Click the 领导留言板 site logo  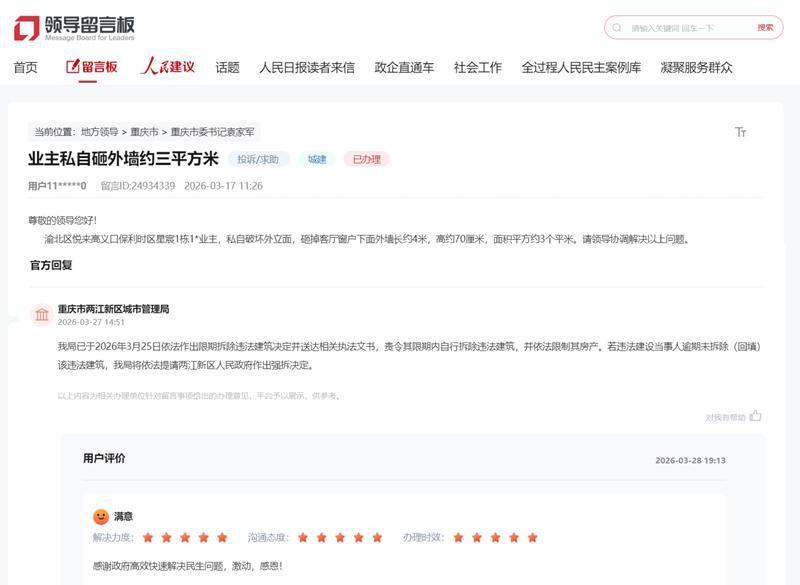coord(74,27)
